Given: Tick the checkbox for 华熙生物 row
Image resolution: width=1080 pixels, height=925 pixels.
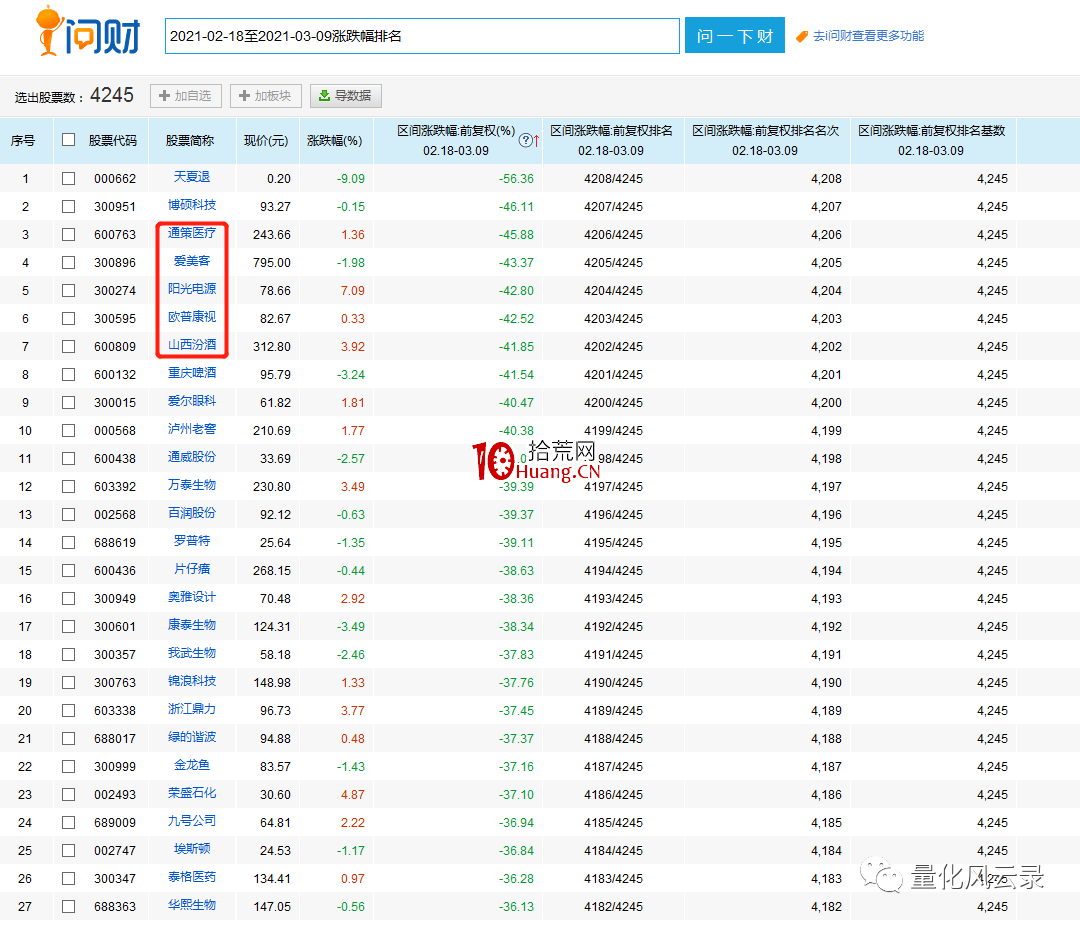Looking at the screenshot, I should (68, 907).
